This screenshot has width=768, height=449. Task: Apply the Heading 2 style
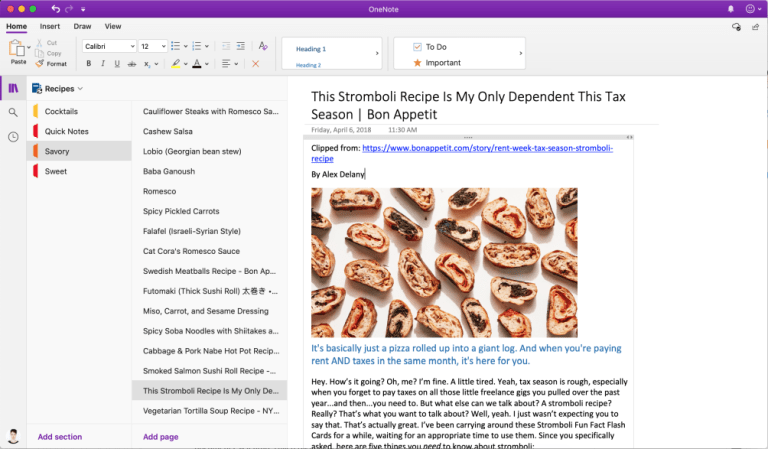[x=308, y=65]
